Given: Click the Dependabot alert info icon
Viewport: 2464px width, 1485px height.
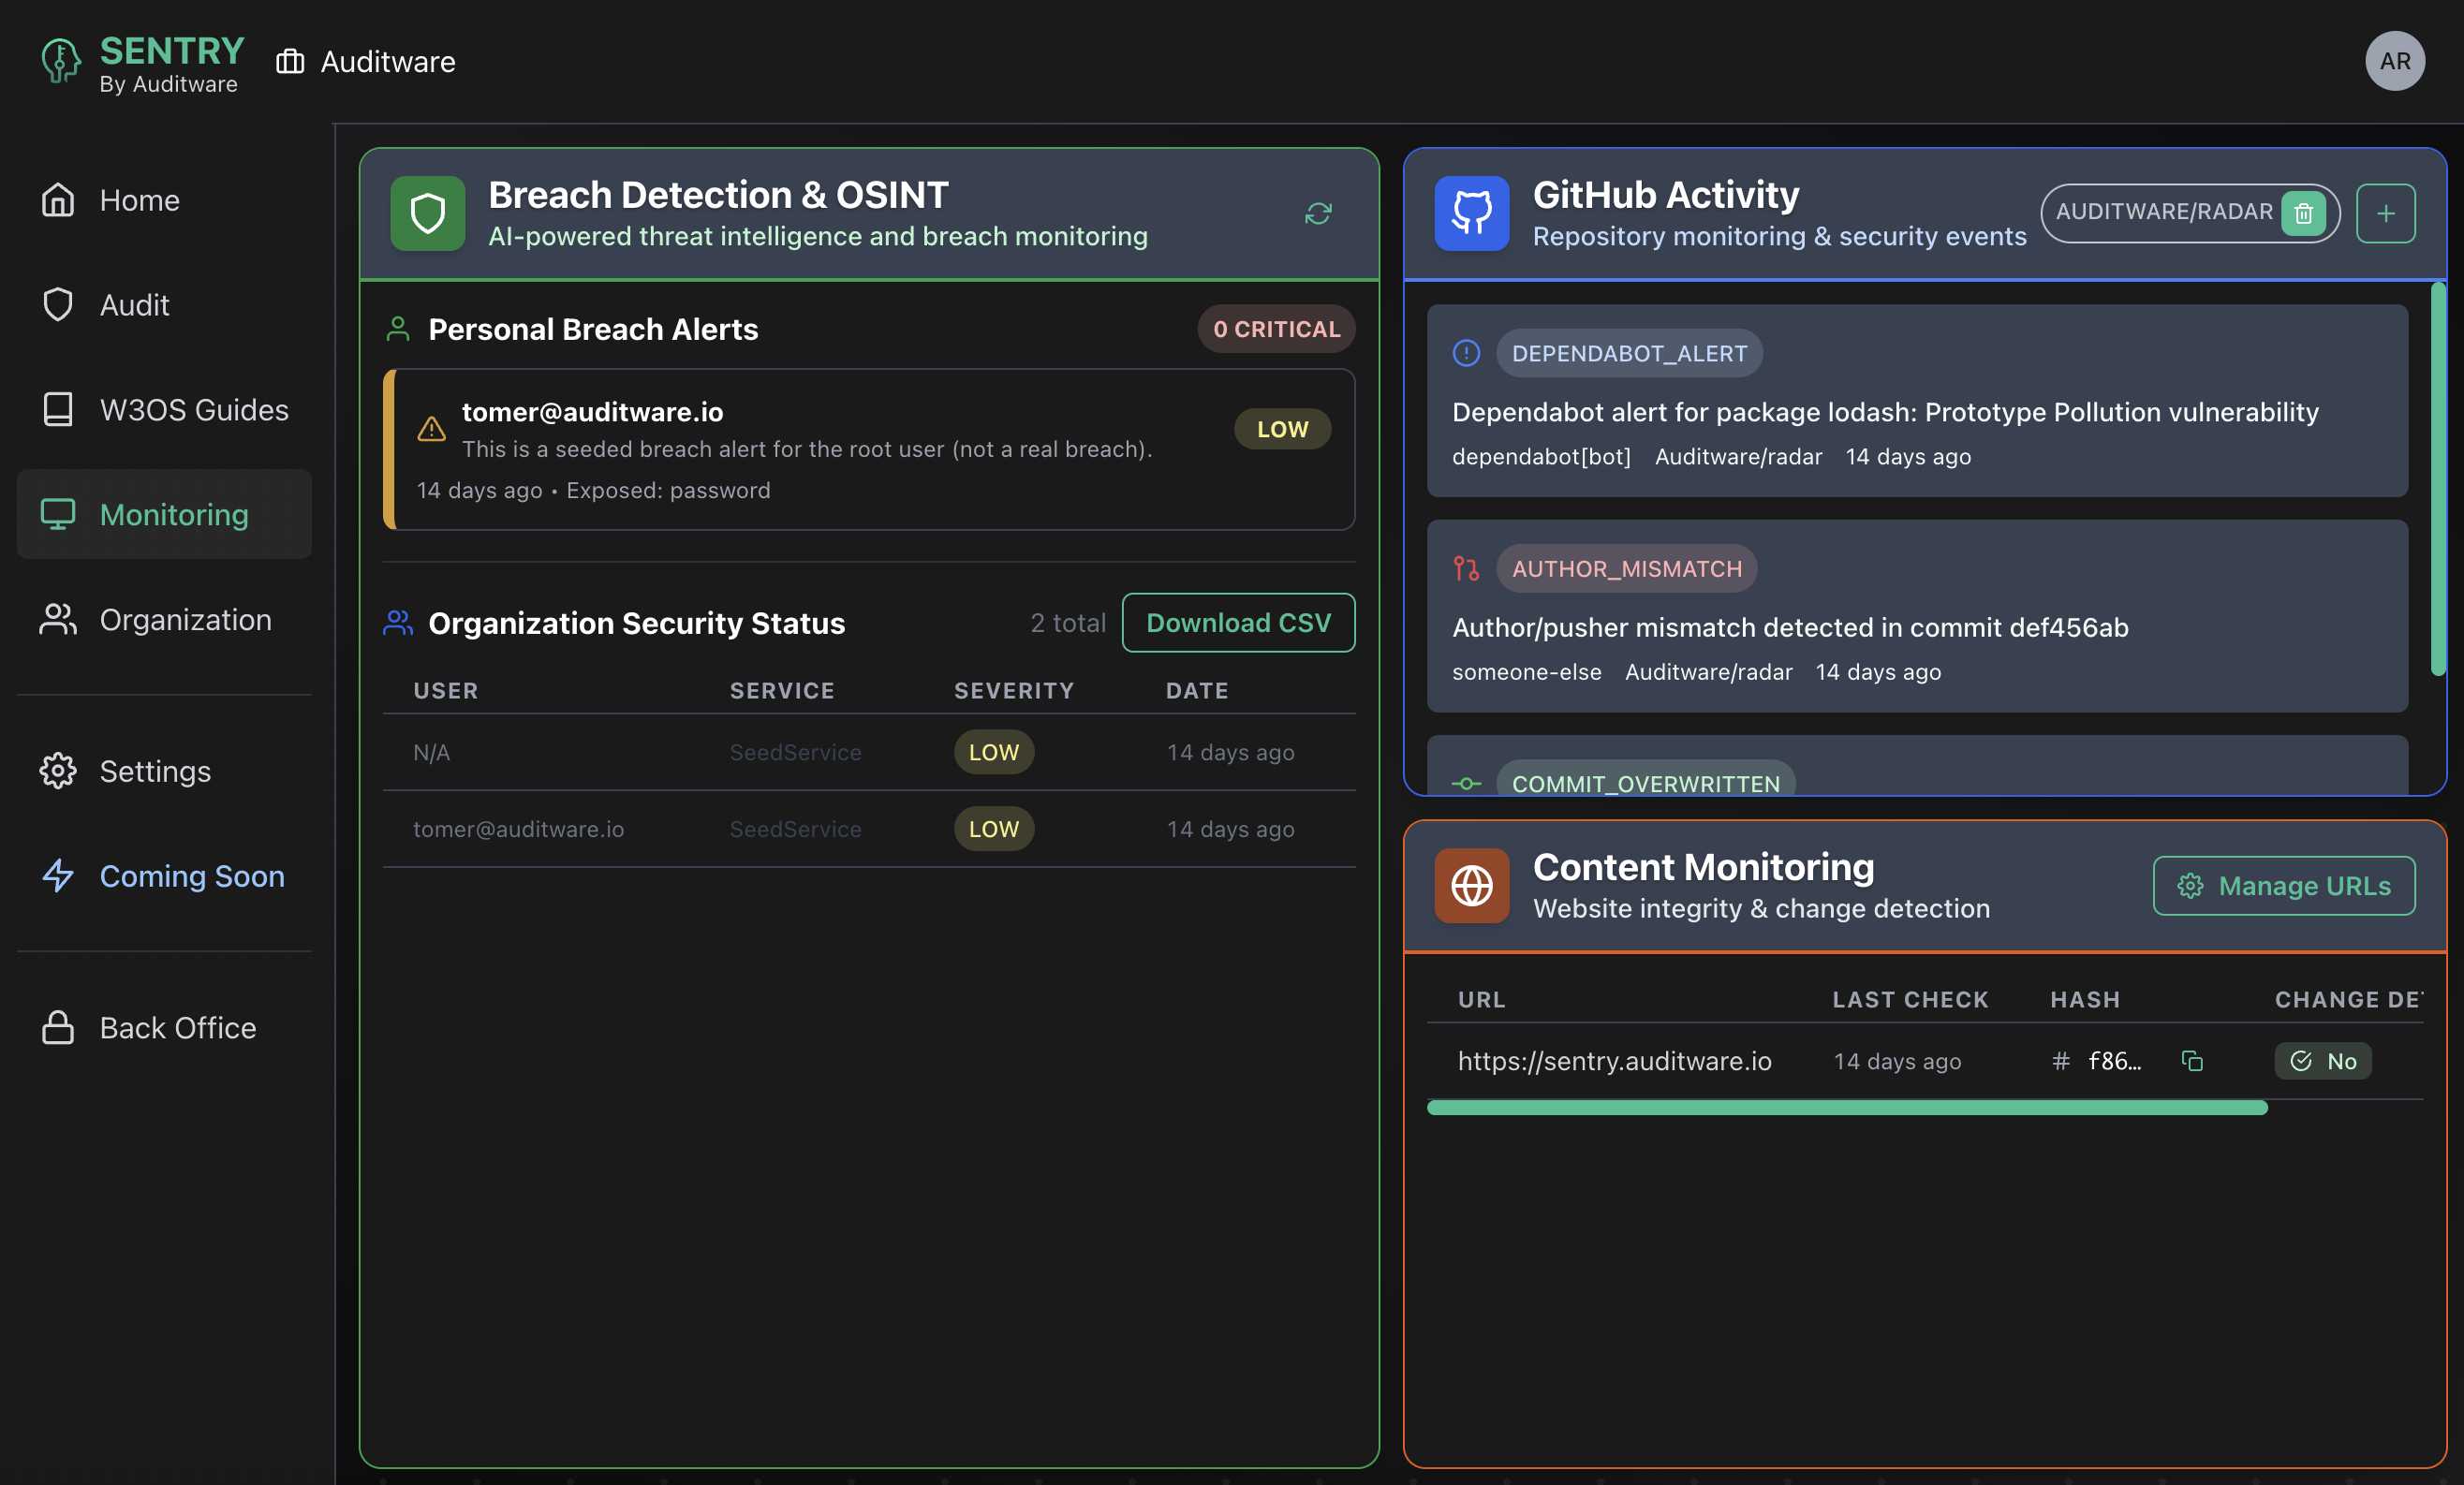Looking at the screenshot, I should tap(1466, 353).
